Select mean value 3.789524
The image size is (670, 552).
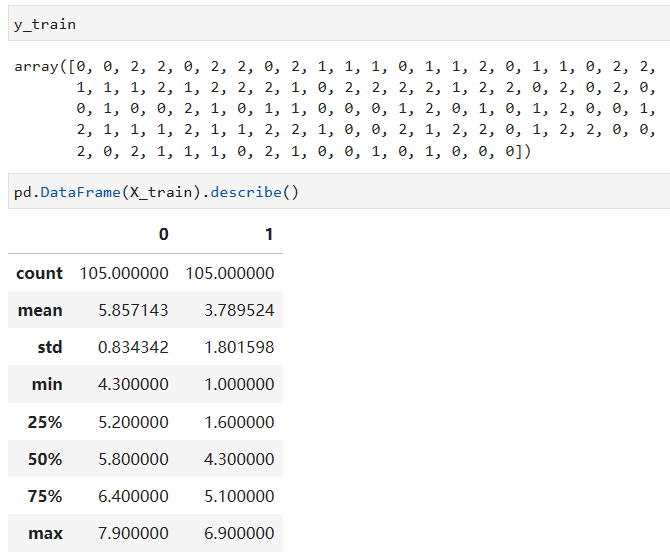point(239,310)
